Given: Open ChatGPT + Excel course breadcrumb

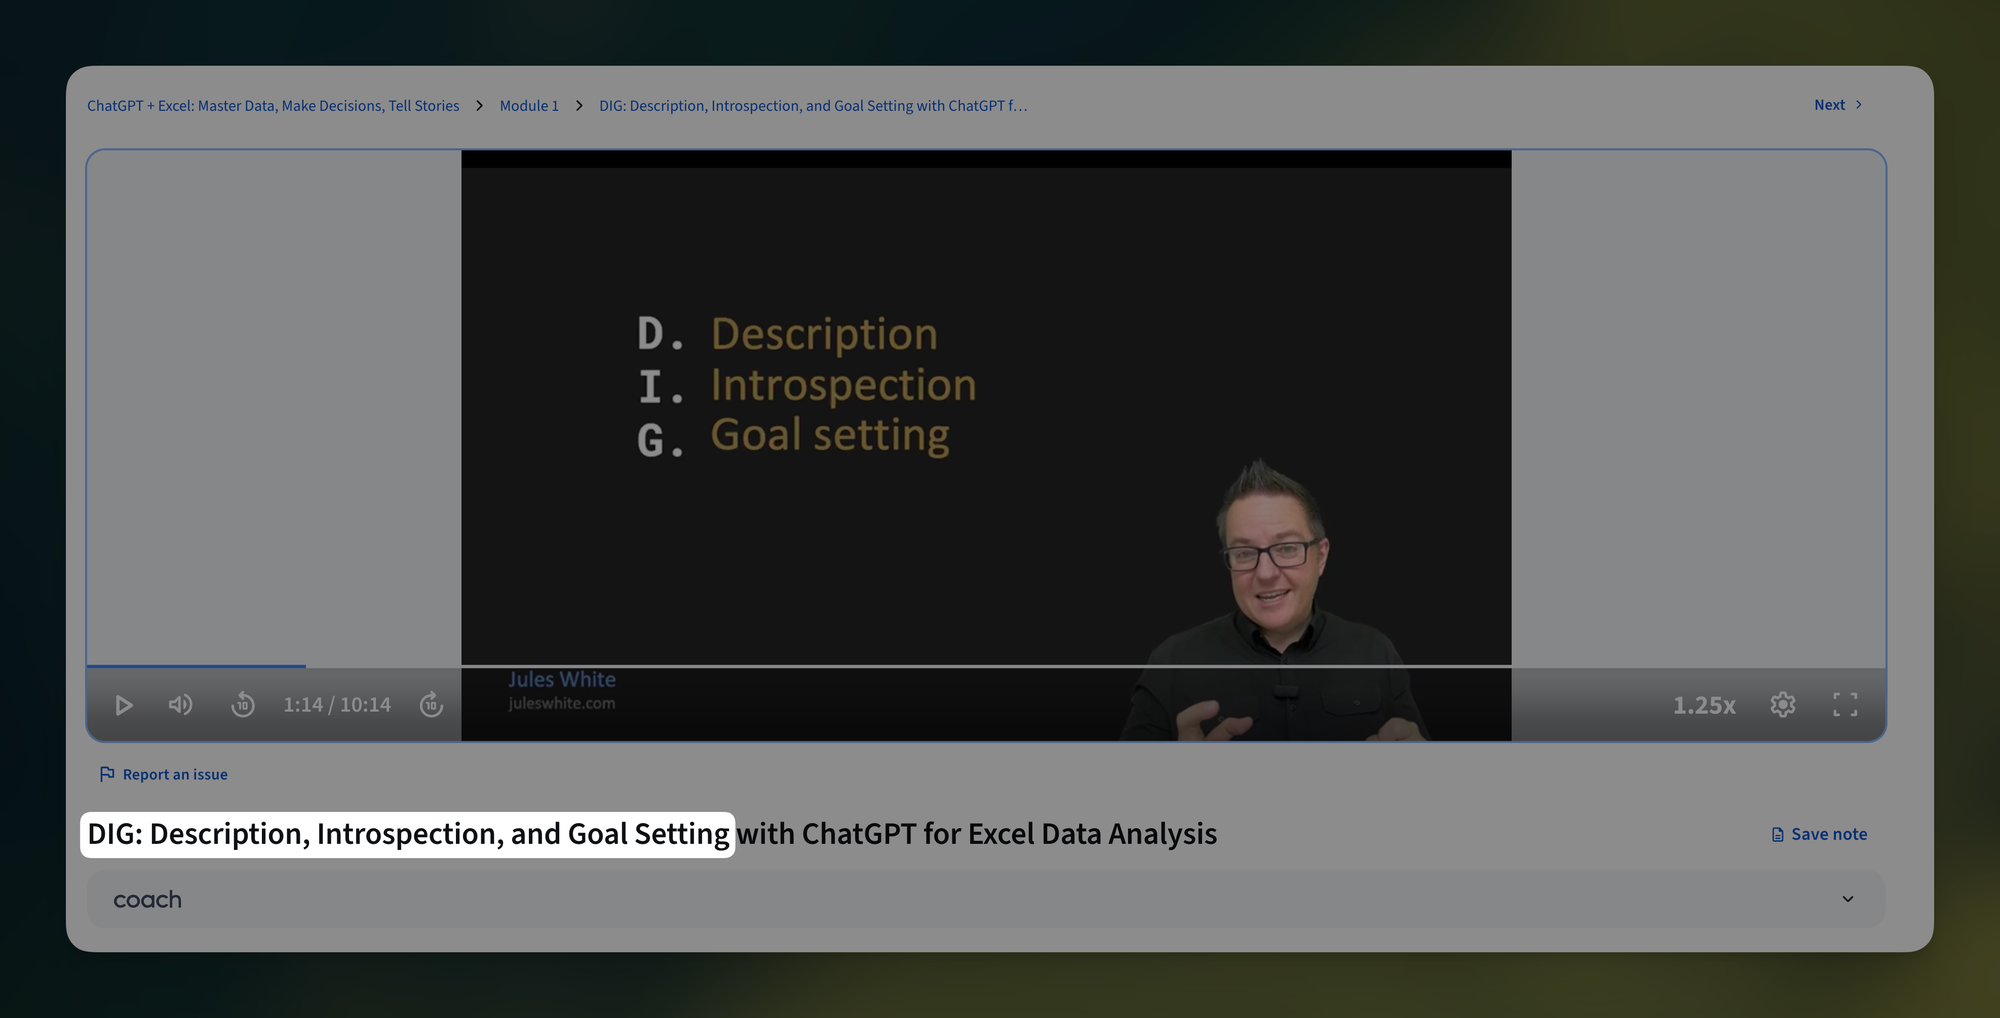Looking at the screenshot, I should coord(273,106).
